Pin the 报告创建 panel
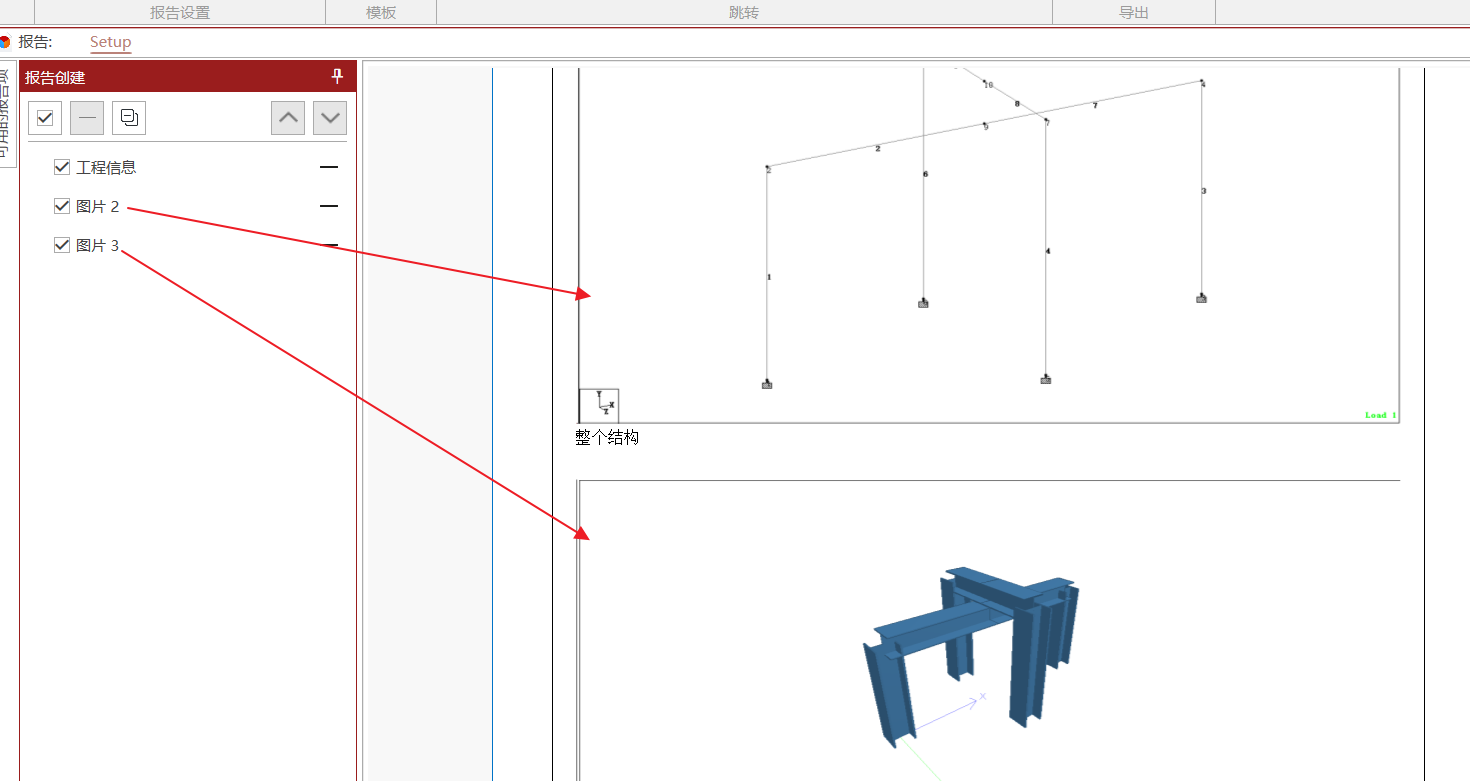 click(x=337, y=77)
